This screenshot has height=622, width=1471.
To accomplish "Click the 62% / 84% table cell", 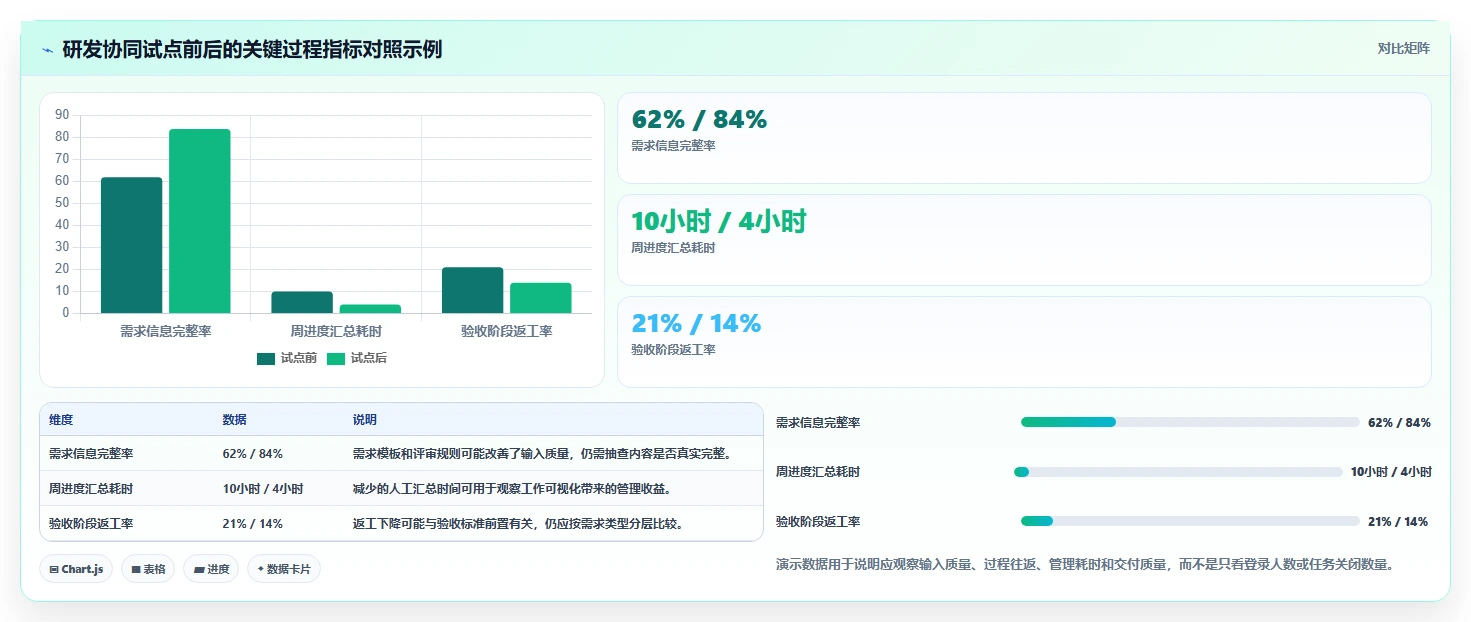I will (x=252, y=454).
